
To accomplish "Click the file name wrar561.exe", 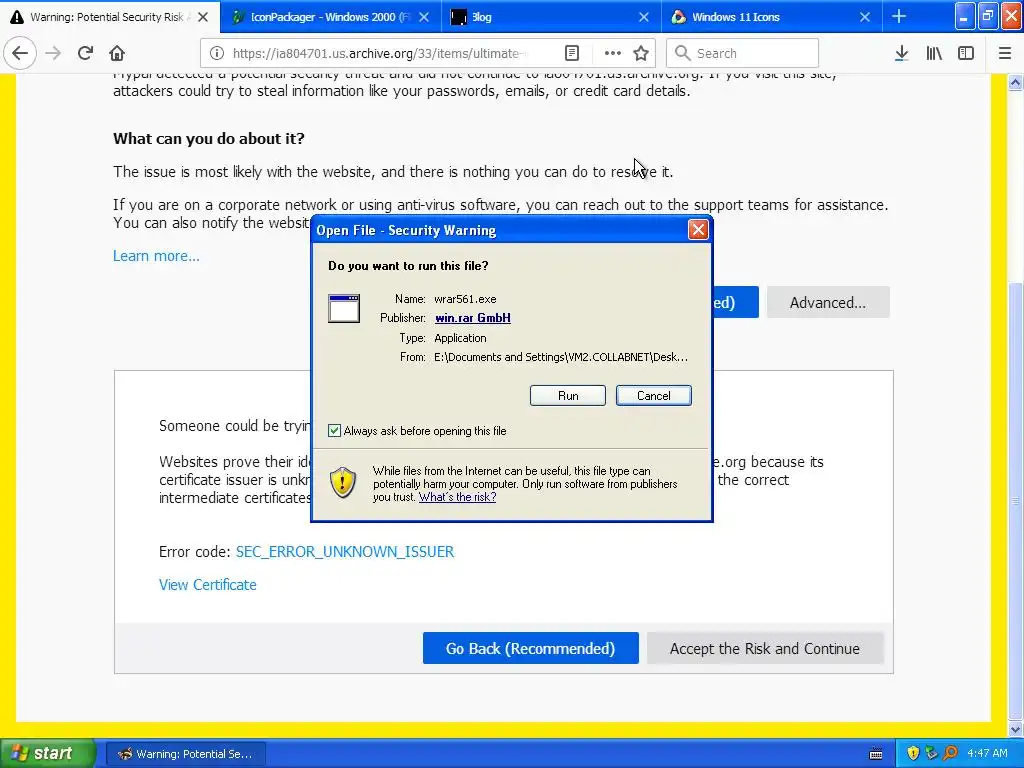I will [465, 299].
